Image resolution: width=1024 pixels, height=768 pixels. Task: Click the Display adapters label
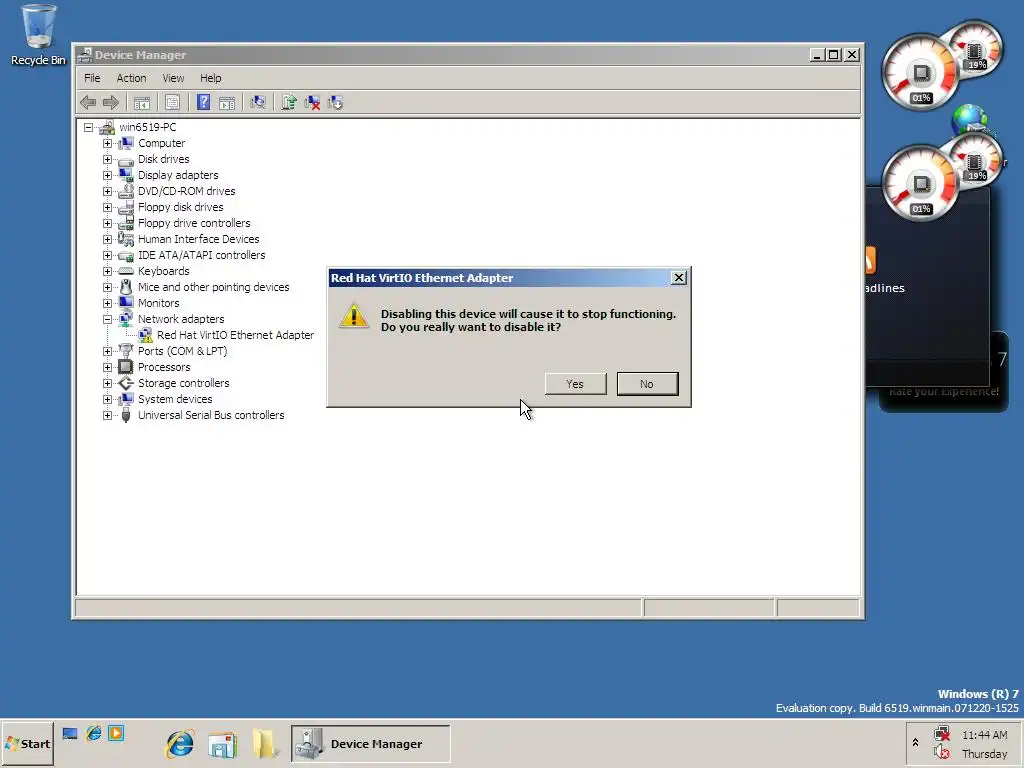click(x=178, y=175)
